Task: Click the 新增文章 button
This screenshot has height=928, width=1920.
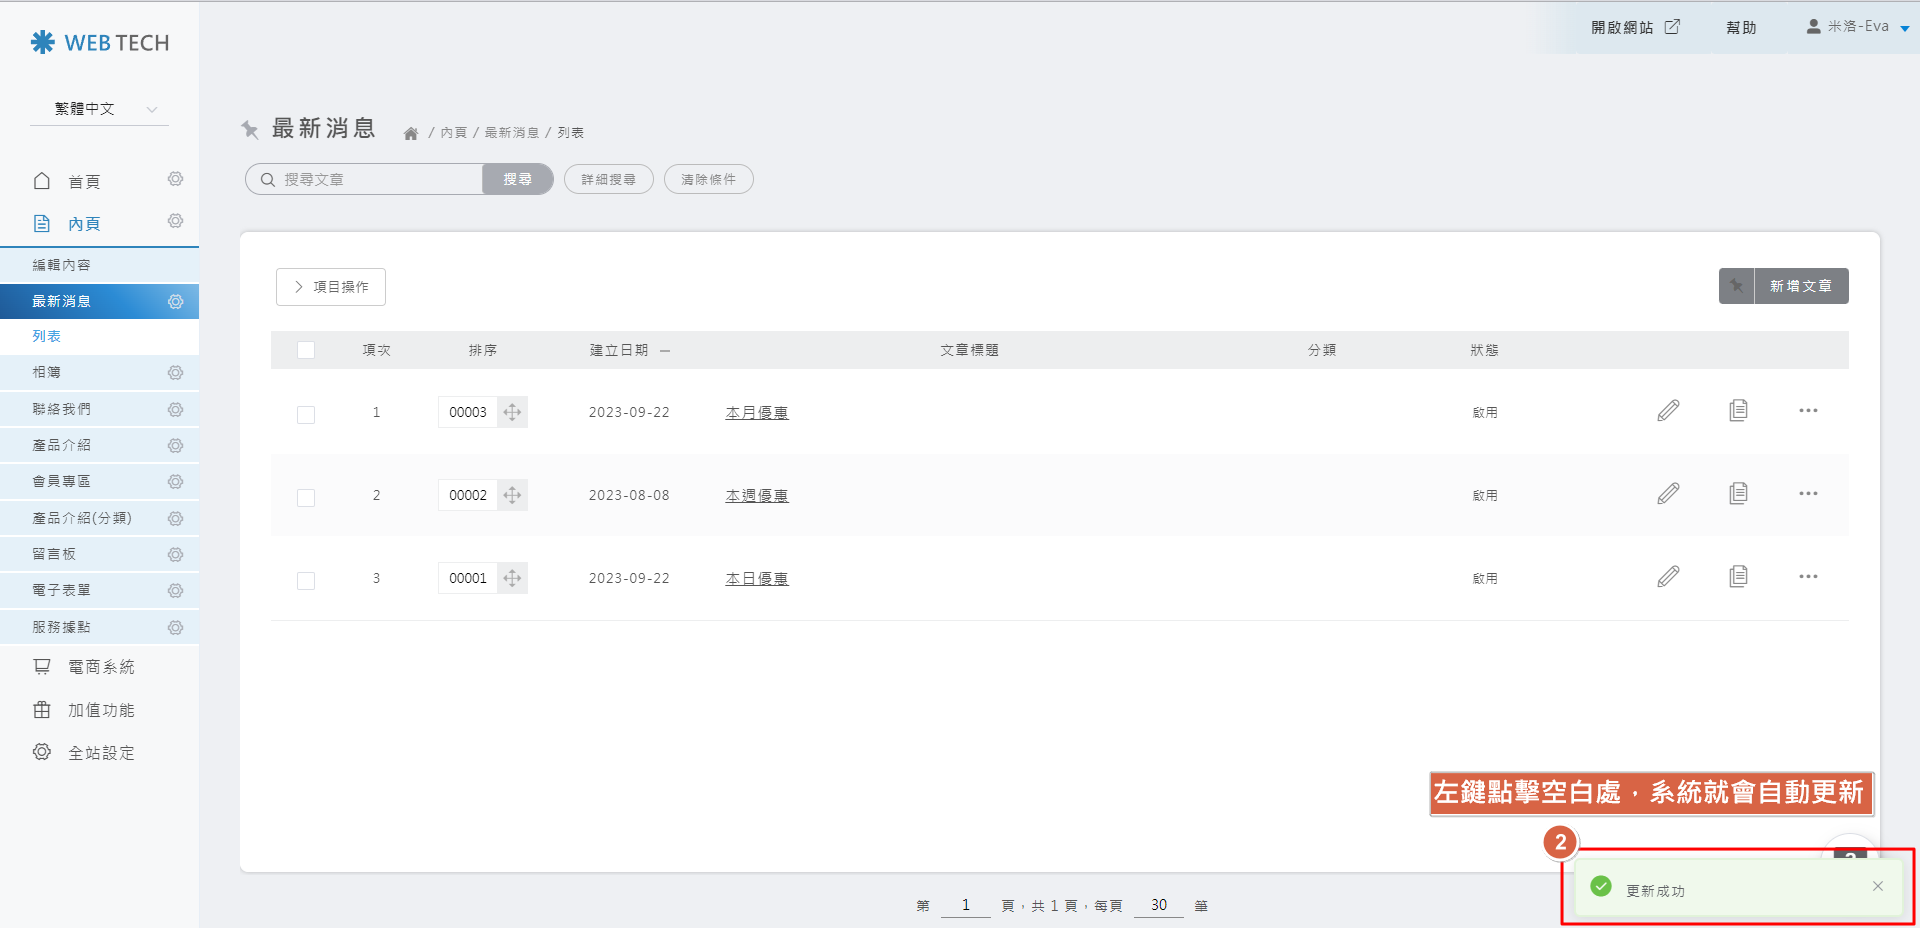Action: tap(1800, 286)
